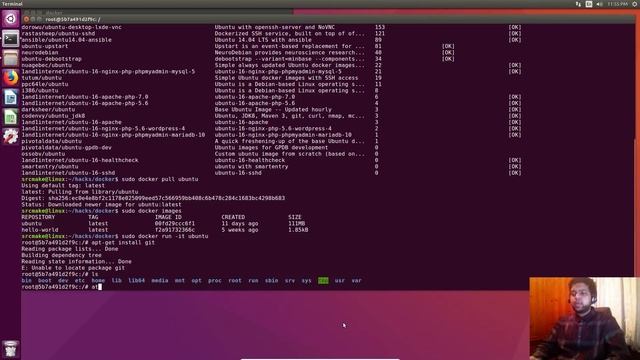Open LibreOffice Writer from the launcher
The image size is (640, 360).
click(11, 97)
